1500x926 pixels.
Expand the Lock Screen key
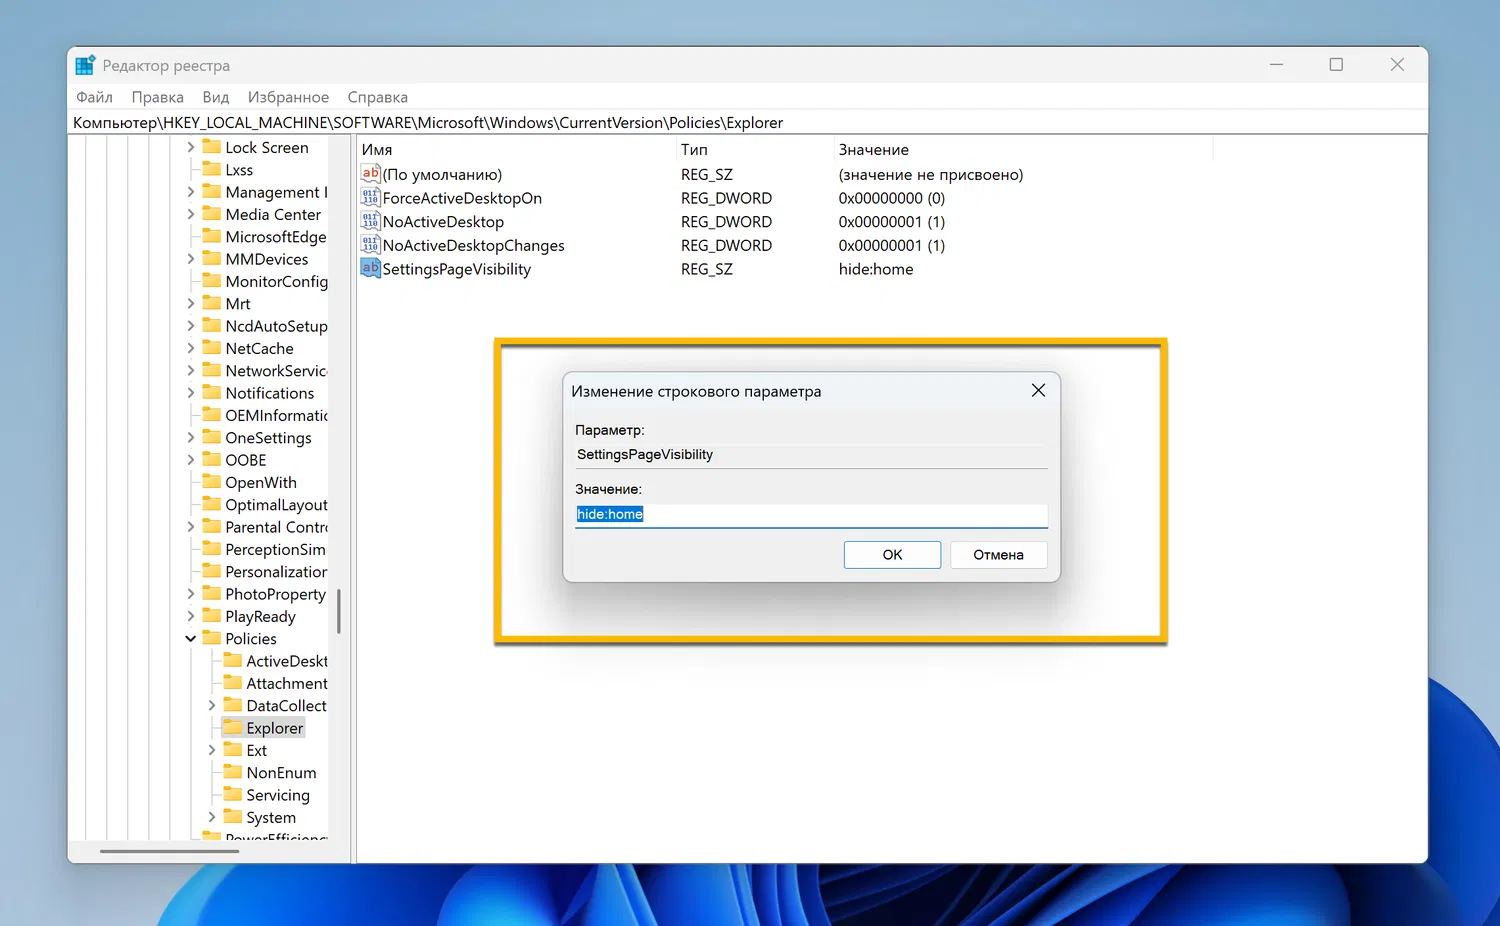click(x=190, y=147)
